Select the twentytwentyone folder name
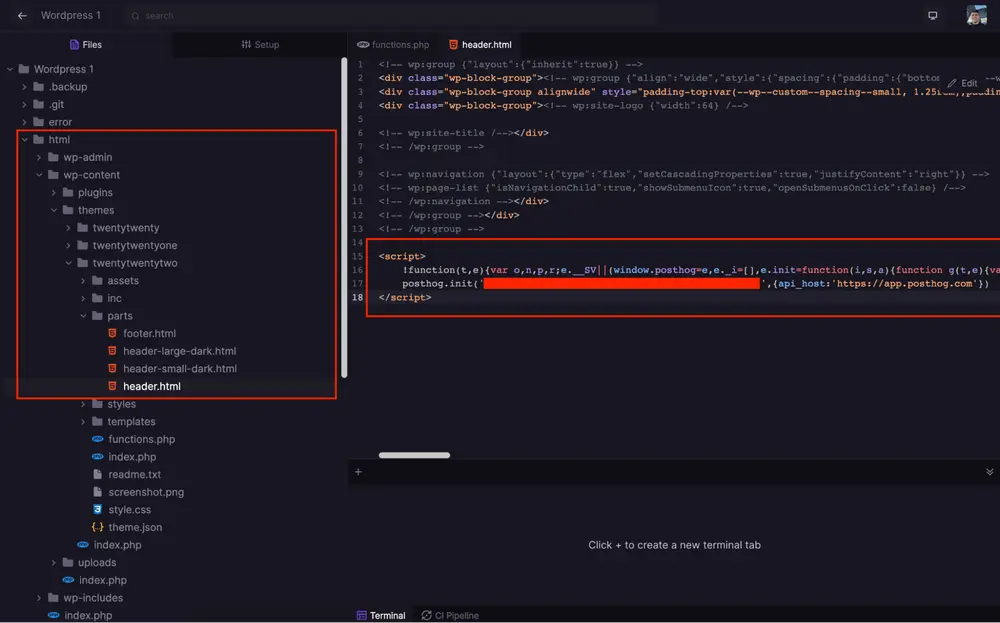Screen dimensions: 1000x623 (135, 245)
